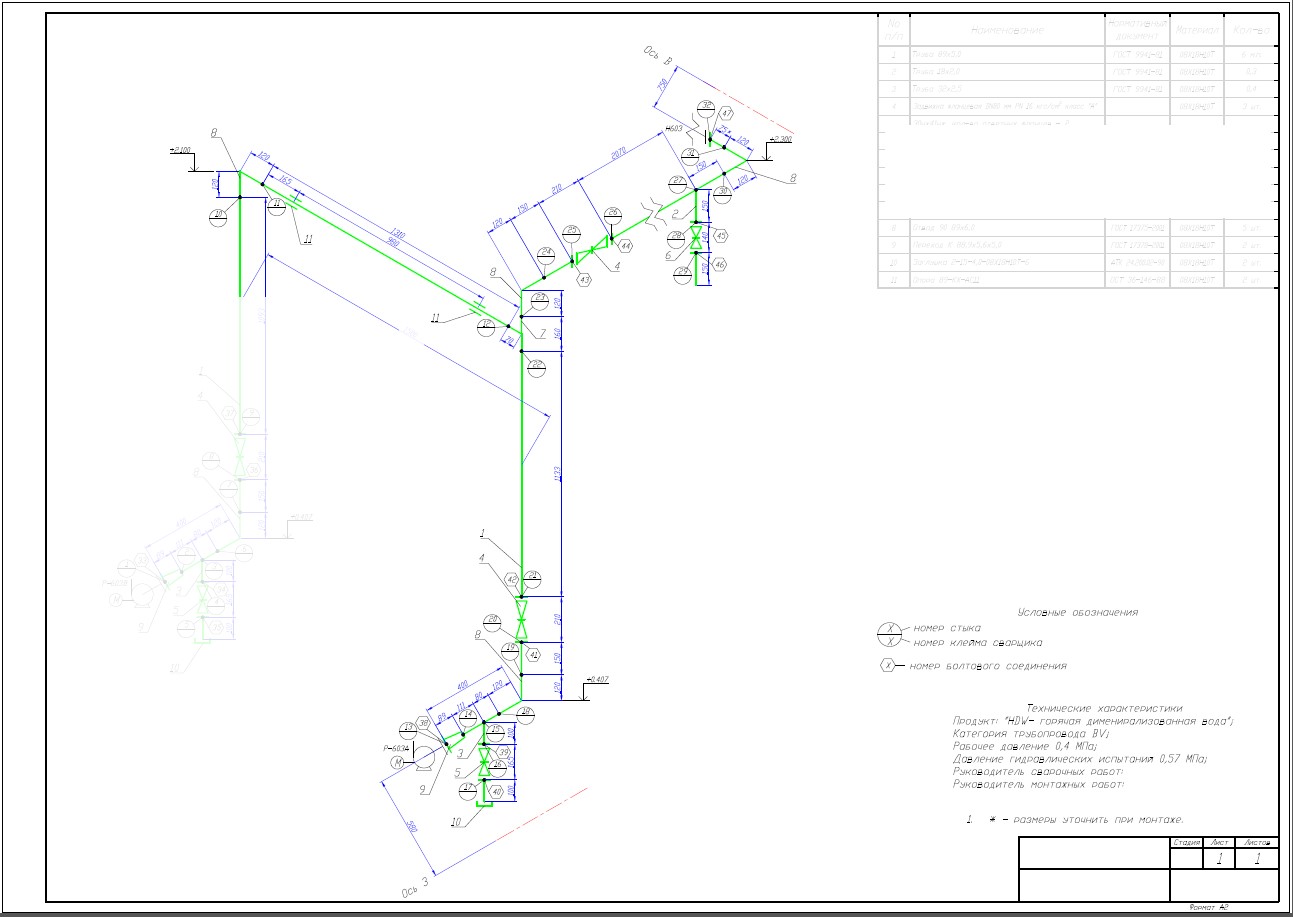Select the 'Ось В' axis label
Image resolution: width=1293 pixels, height=917 pixels.
point(657,57)
